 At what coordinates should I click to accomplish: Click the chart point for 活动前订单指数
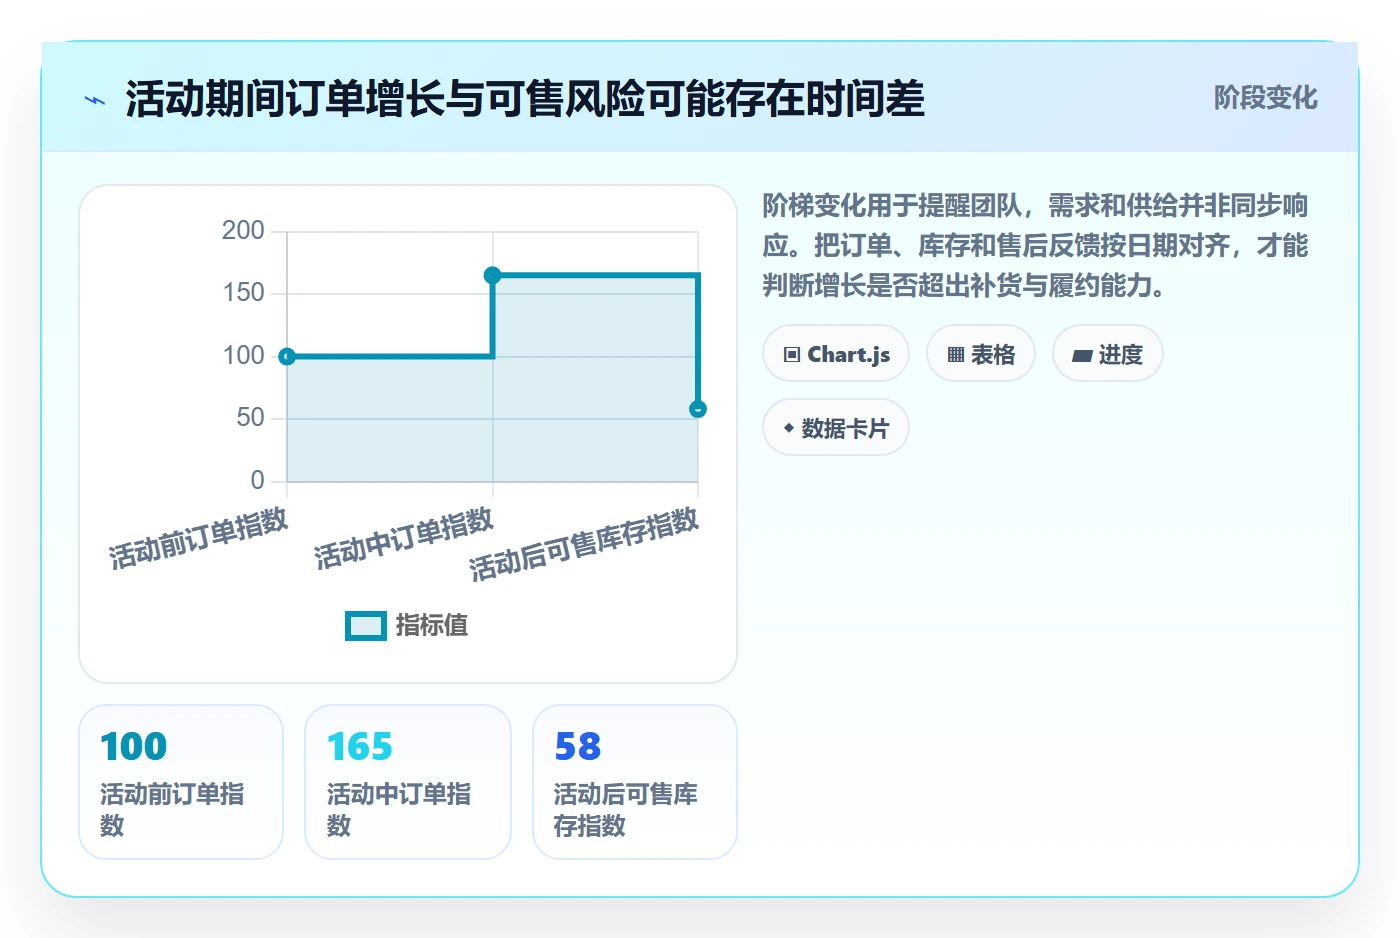point(287,357)
